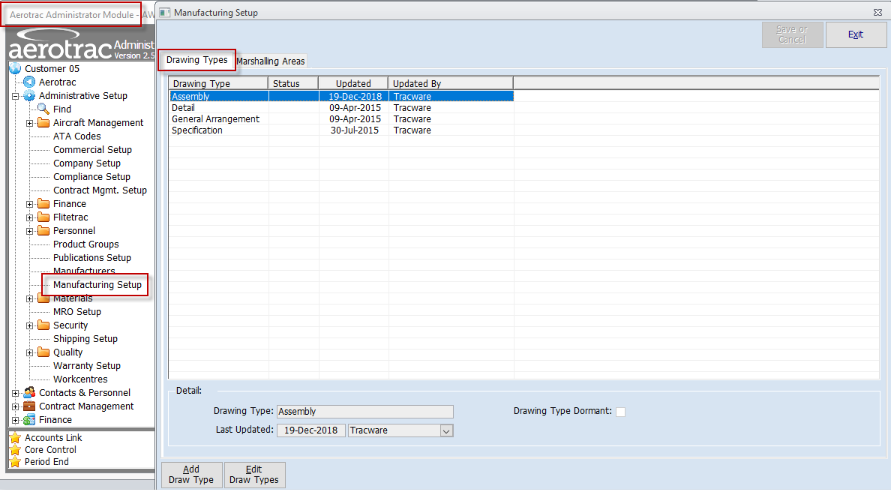Click into the Drawing Type text field
This screenshot has width=891, height=490.
click(364, 411)
